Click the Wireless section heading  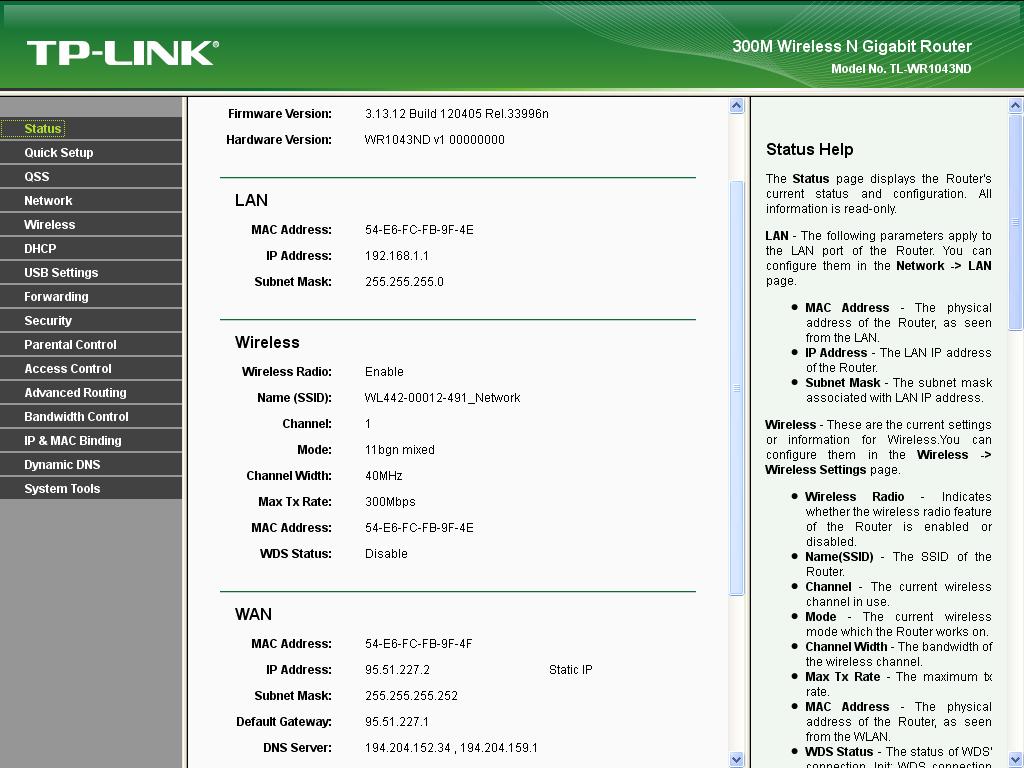[267, 342]
